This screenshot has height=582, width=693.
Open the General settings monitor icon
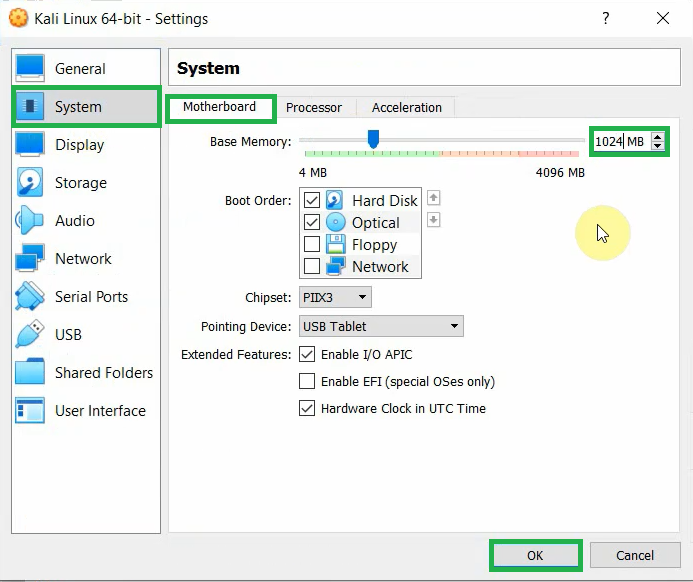[x=30, y=68]
